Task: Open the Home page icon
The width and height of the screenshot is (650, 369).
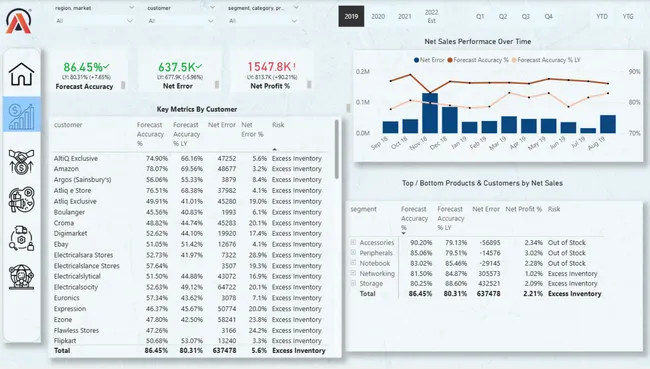Action: tap(22, 74)
